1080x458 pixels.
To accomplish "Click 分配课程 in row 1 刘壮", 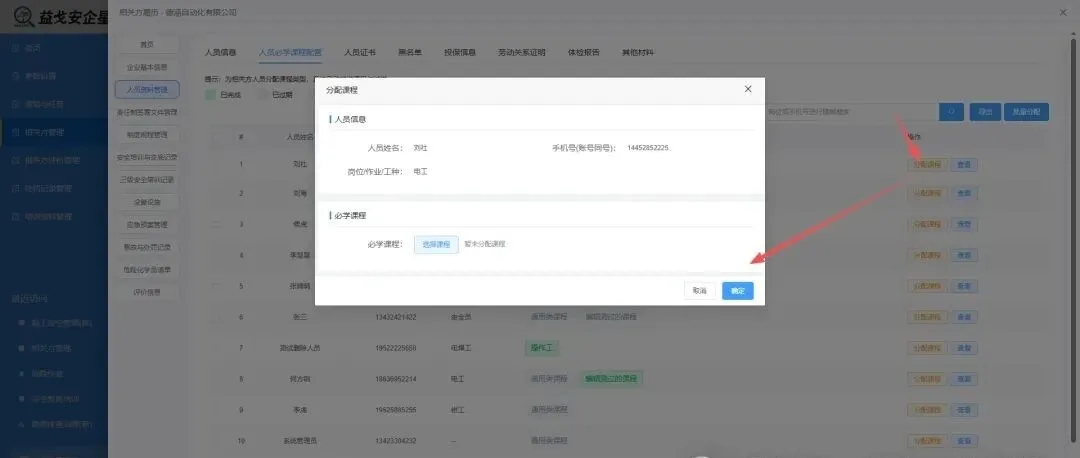I will [x=927, y=165].
